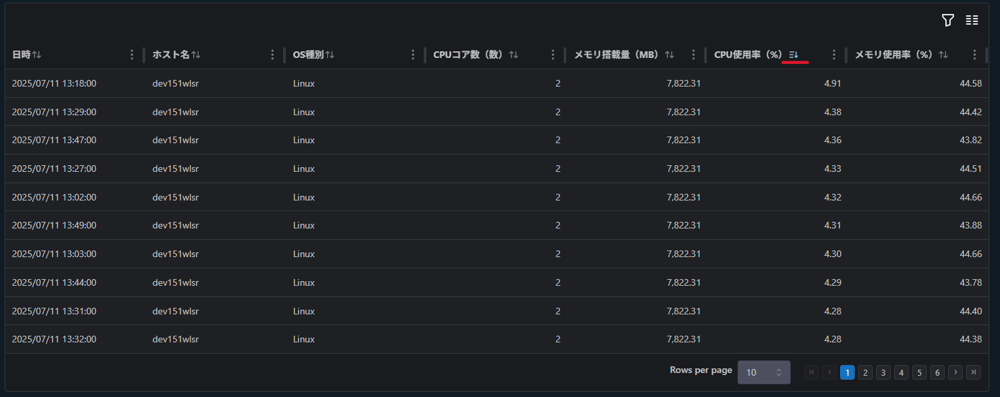Open ホスト名 column three-dot menu
Image resolution: width=1000 pixels, height=397 pixels.
(x=272, y=55)
